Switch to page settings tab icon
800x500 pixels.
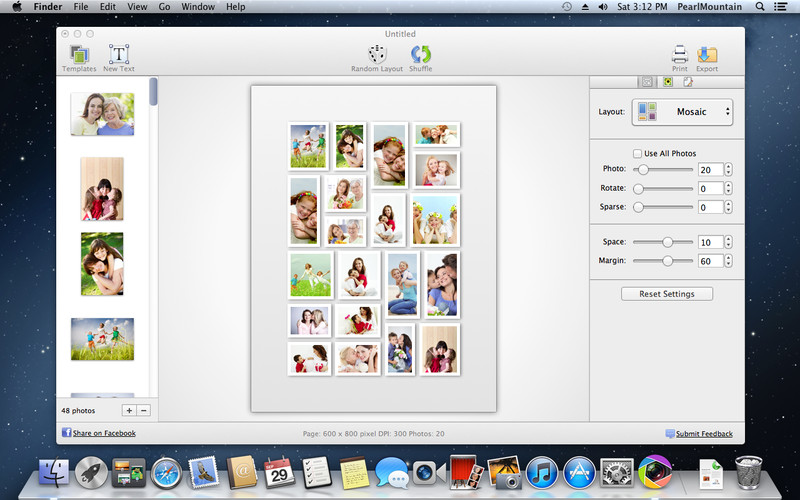(x=688, y=82)
